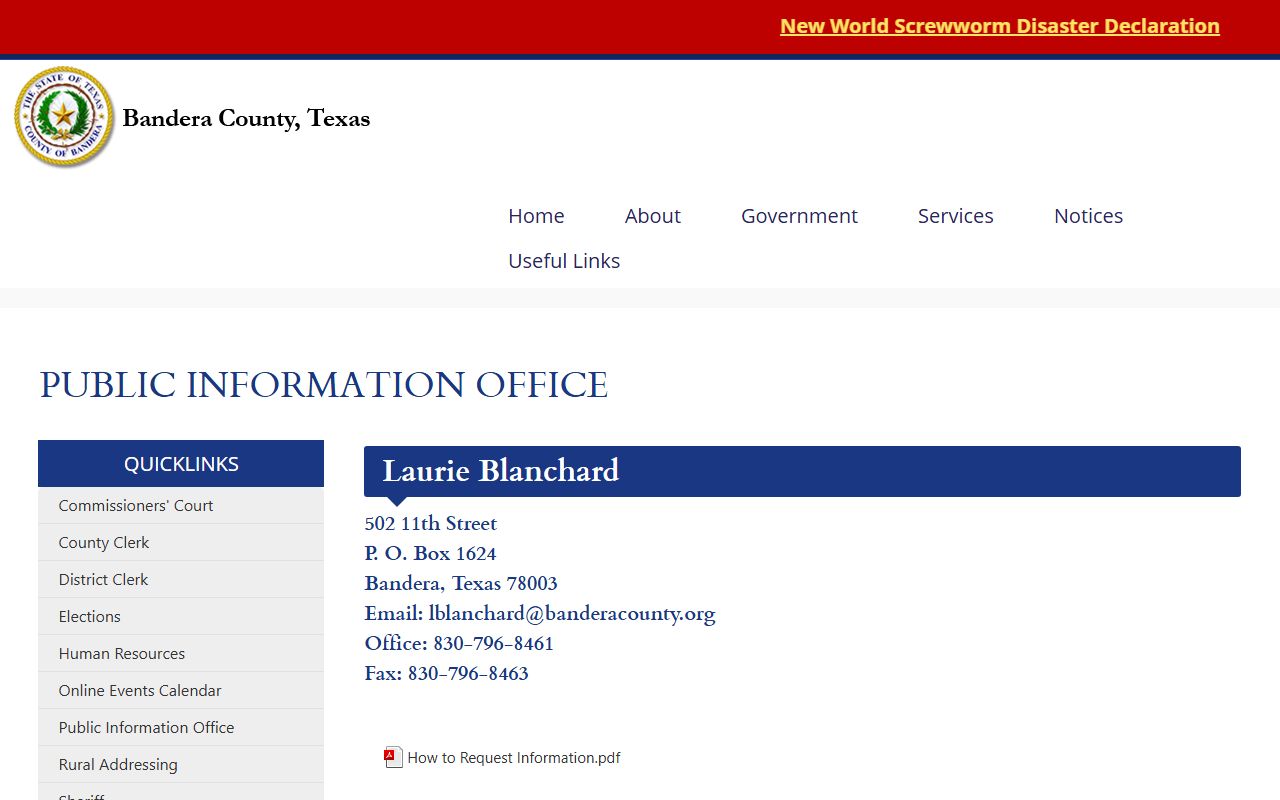Open Commissioners' Court quicklink
The width and height of the screenshot is (1280, 800).
tap(181, 505)
